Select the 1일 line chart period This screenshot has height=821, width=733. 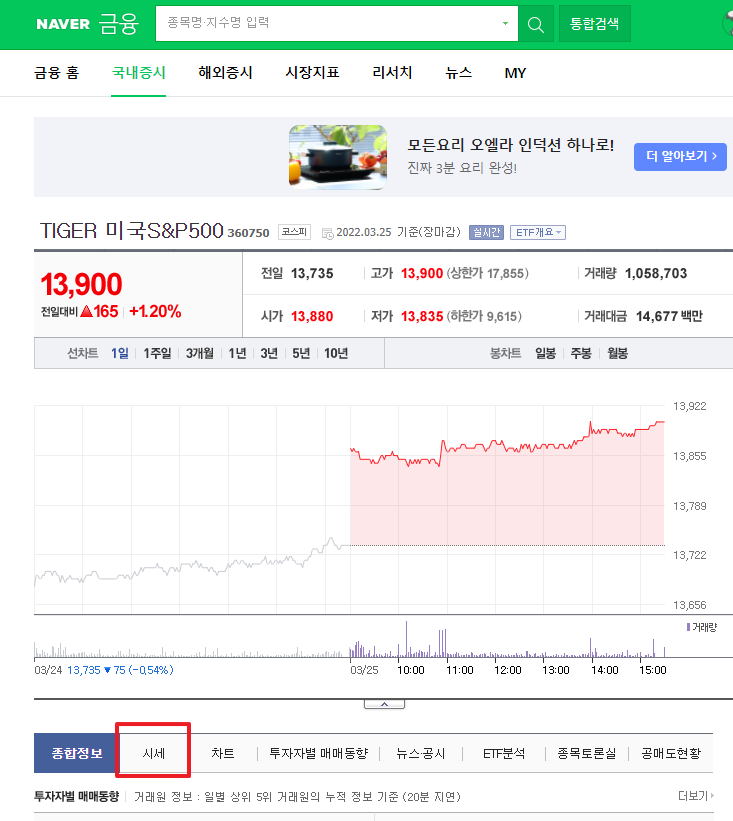[119, 353]
